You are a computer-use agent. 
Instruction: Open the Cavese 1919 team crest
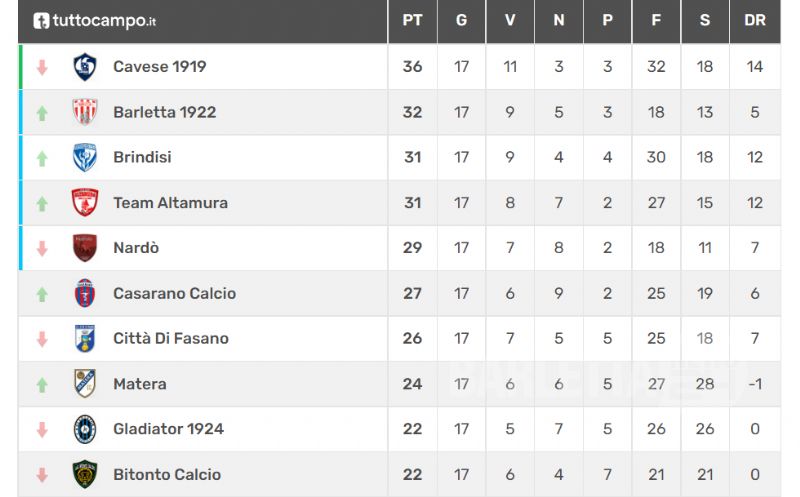click(85, 67)
